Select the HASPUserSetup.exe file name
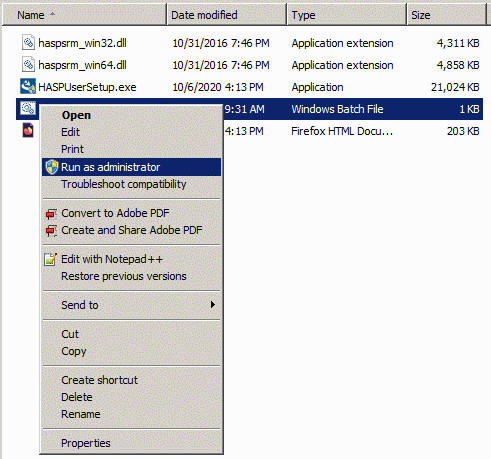This screenshot has height=459, width=491. point(87,87)
